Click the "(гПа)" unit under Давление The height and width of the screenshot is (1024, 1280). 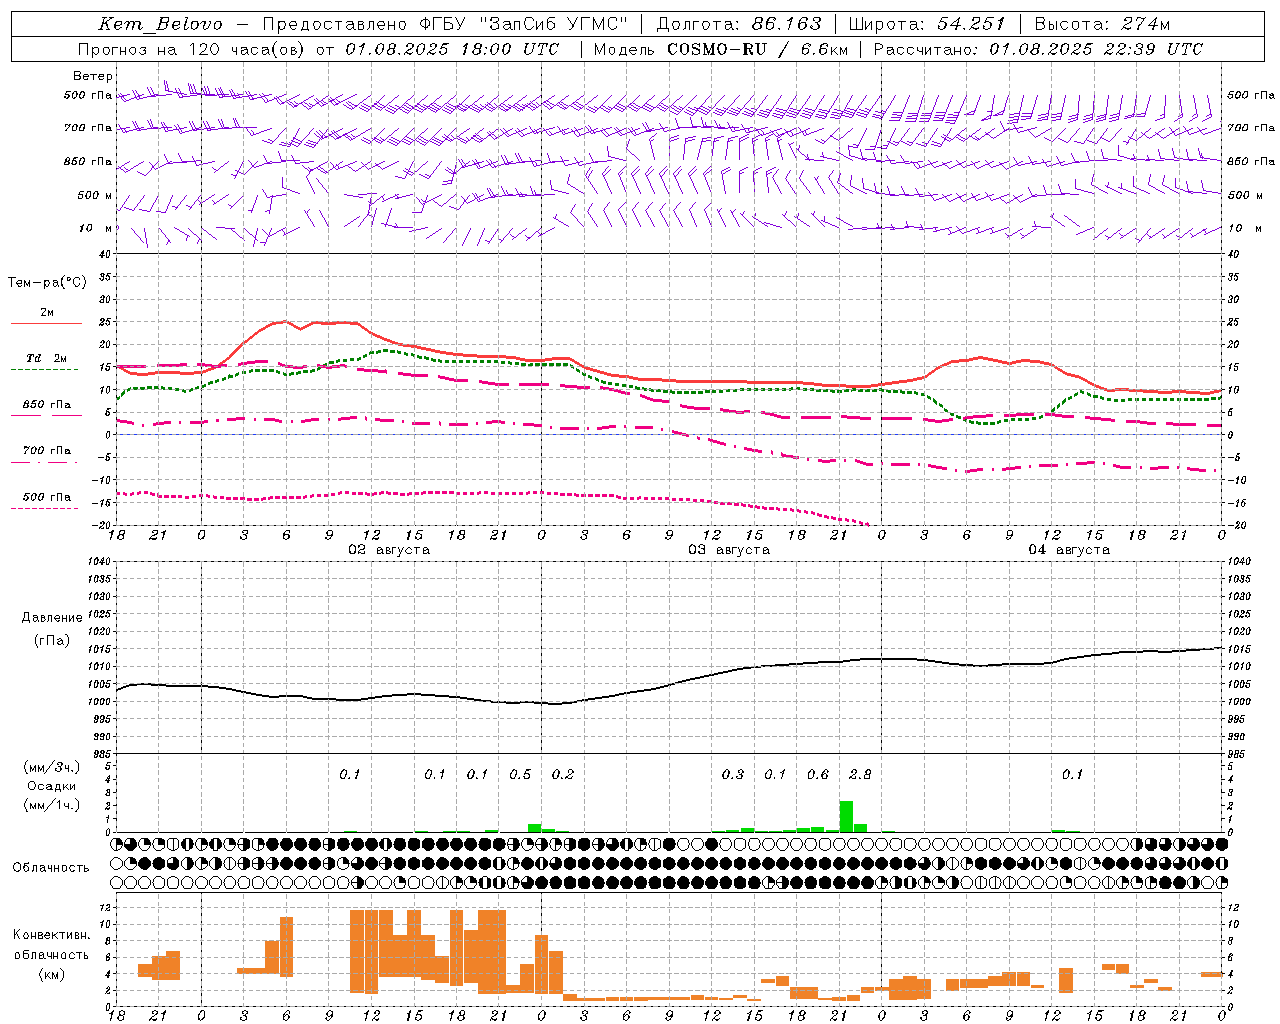[x=52, y=641]
